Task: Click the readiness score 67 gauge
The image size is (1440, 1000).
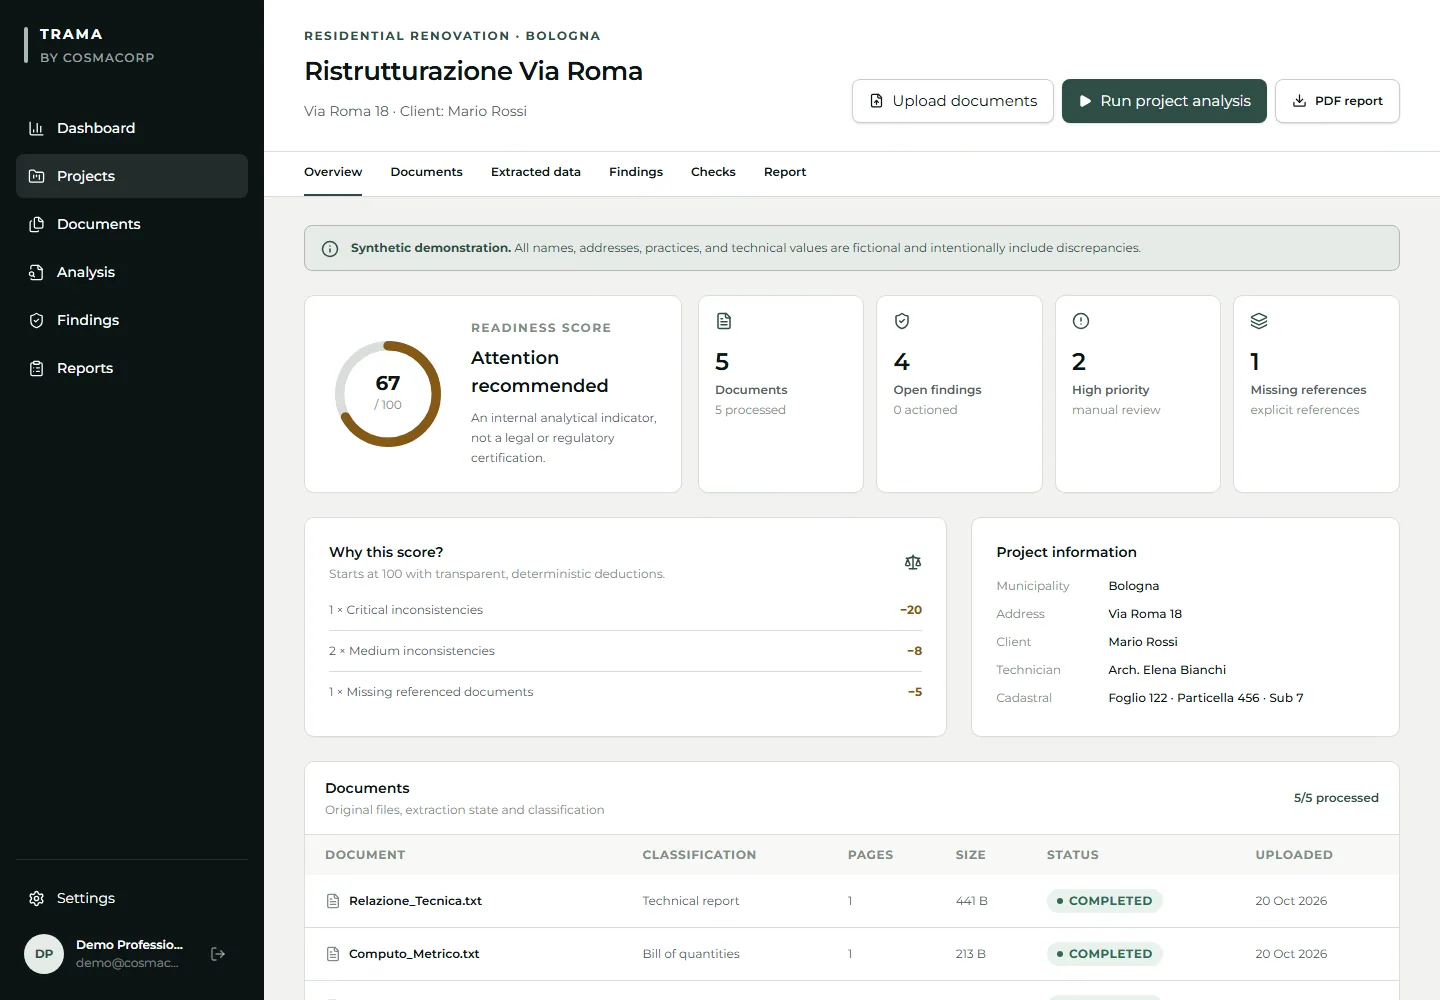Action: tap(388, 394)
